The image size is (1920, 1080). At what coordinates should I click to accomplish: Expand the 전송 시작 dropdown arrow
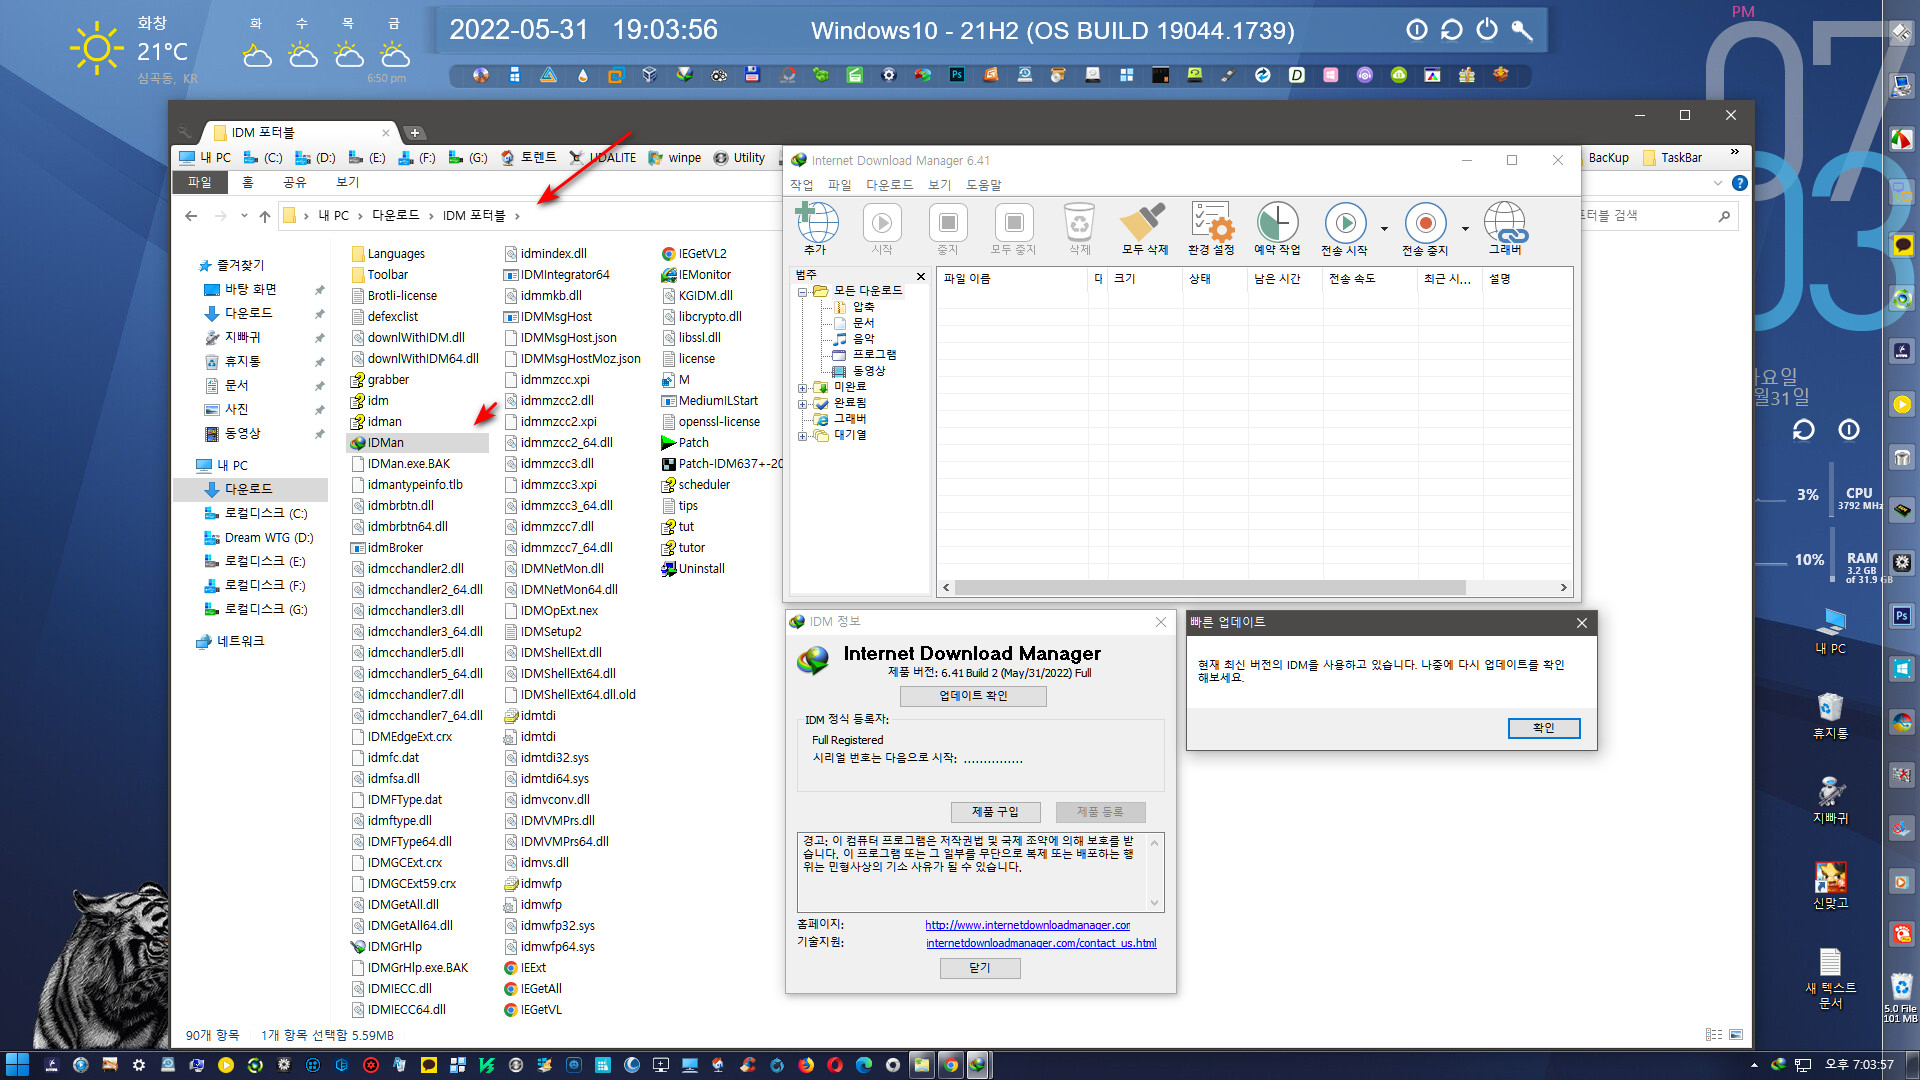(1384, 229)
